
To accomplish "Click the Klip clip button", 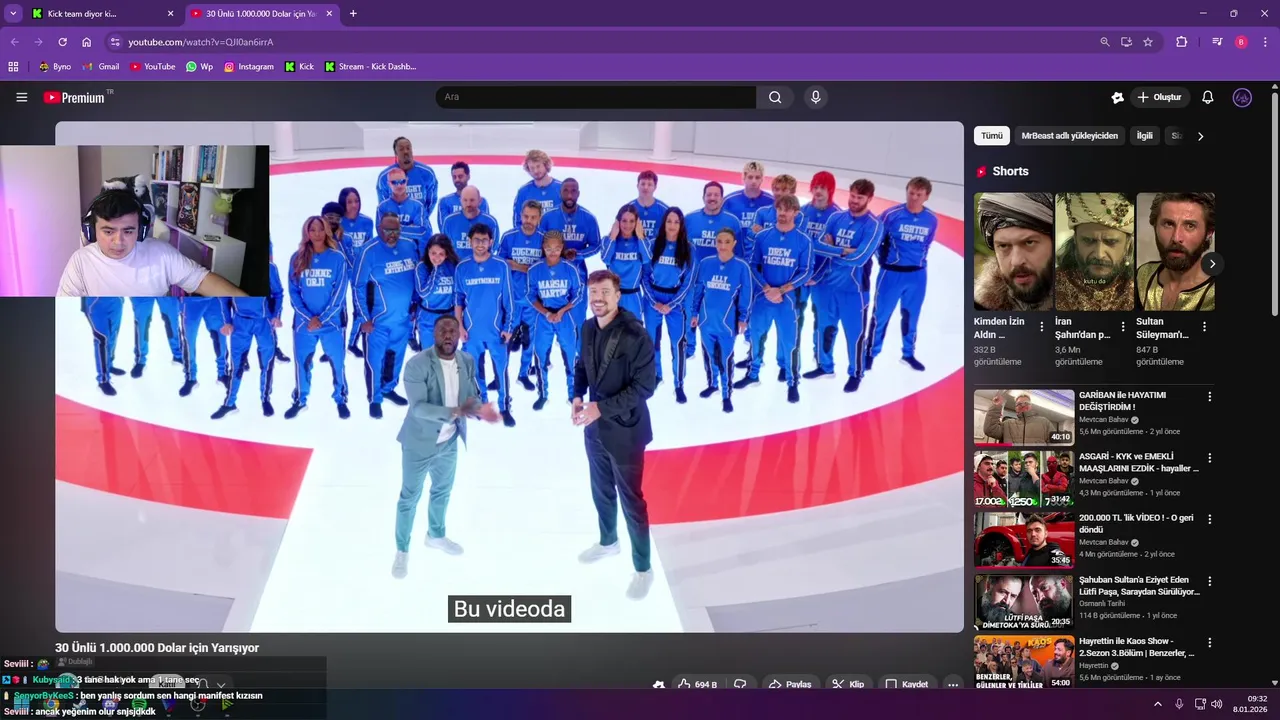I will pos(848,684).
